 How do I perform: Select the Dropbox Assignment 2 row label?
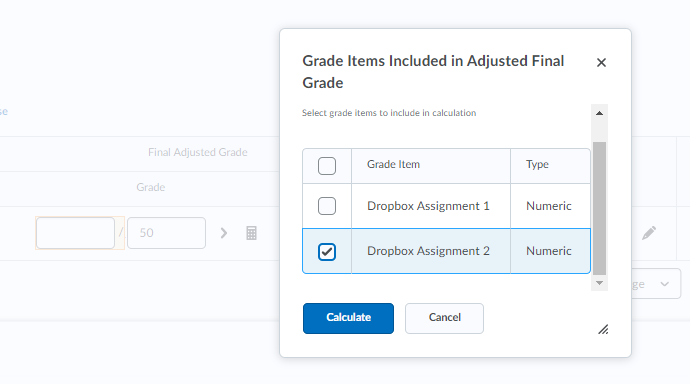(428, 251)
